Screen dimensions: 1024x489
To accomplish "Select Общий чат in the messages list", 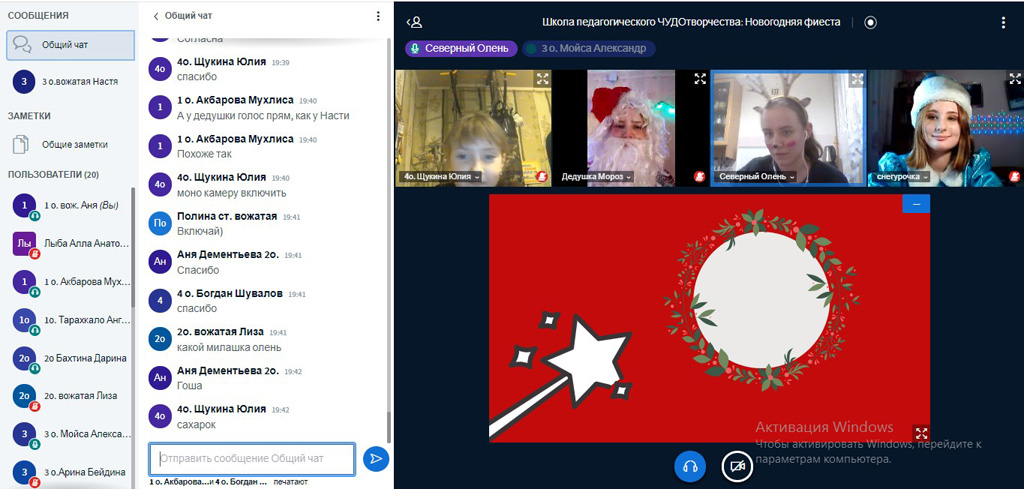I will coord(70,45).
